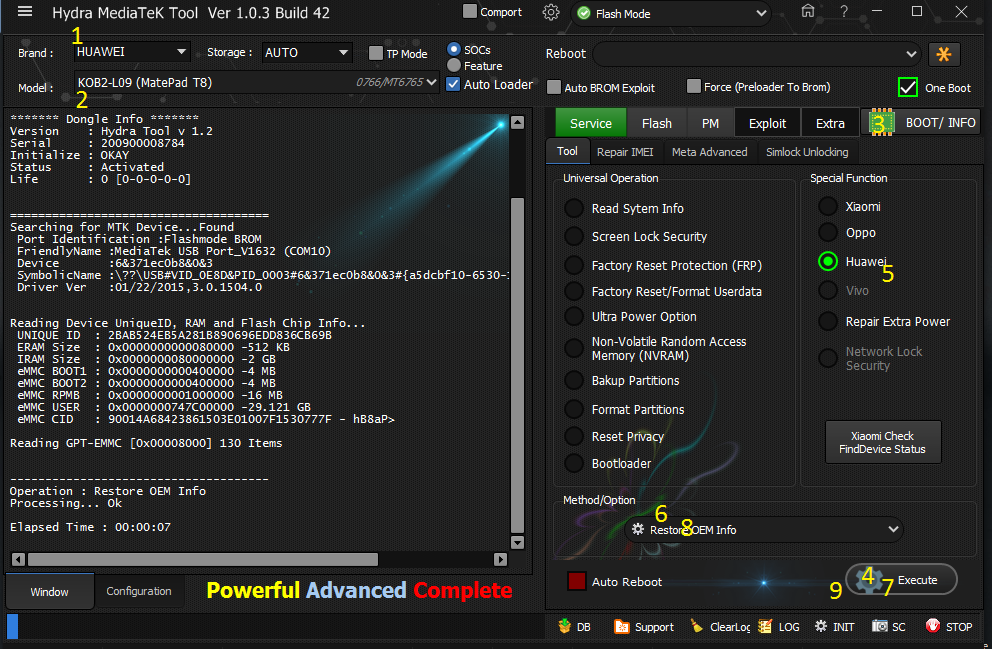992x649 pixels.
Task: Select Ultra Power Option
Action: 574,316
